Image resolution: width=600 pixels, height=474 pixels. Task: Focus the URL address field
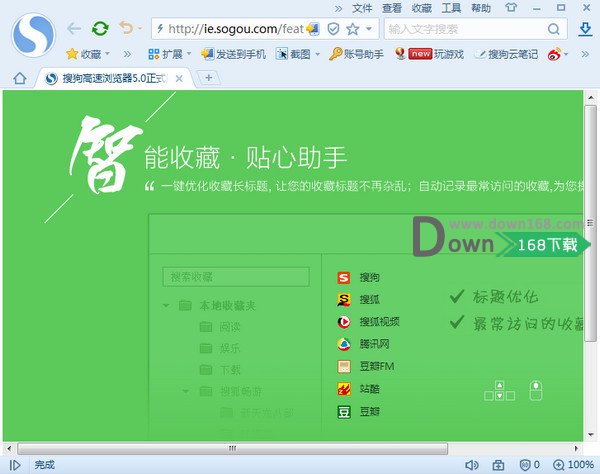click(x=235, y=29)
